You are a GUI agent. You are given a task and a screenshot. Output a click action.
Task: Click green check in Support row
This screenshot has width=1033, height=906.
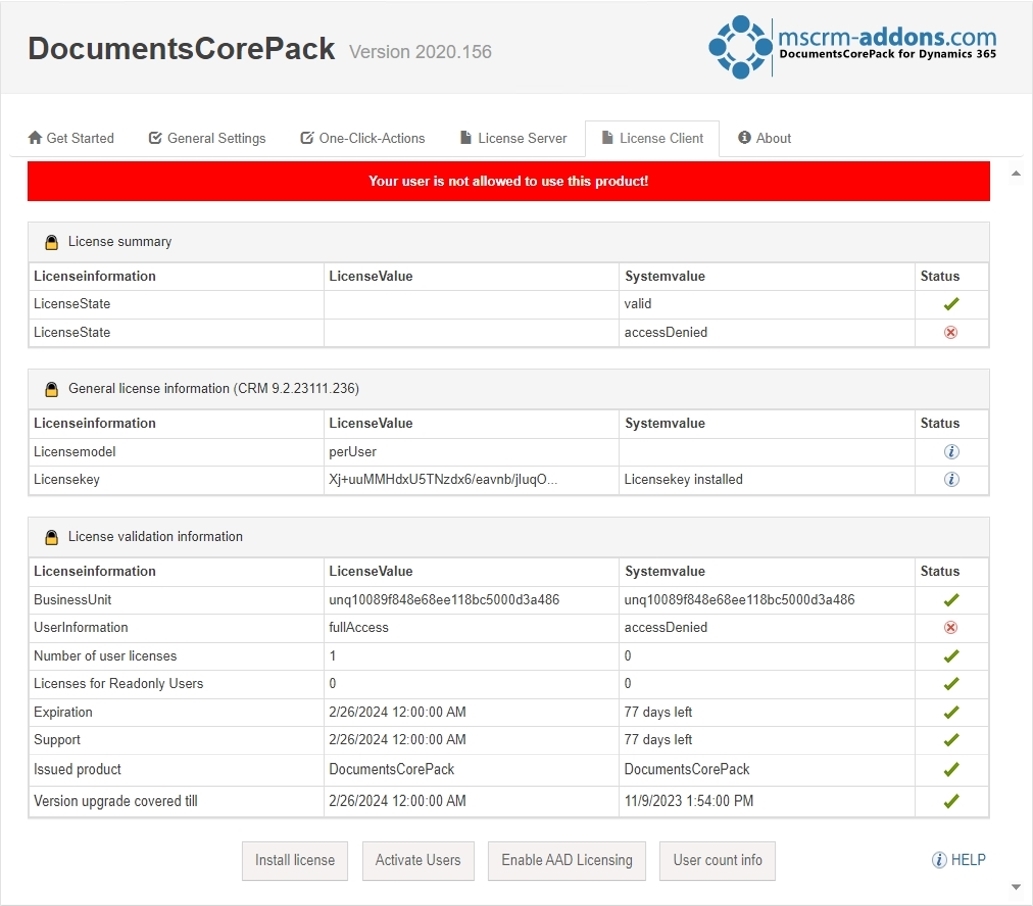click(951, 740)
